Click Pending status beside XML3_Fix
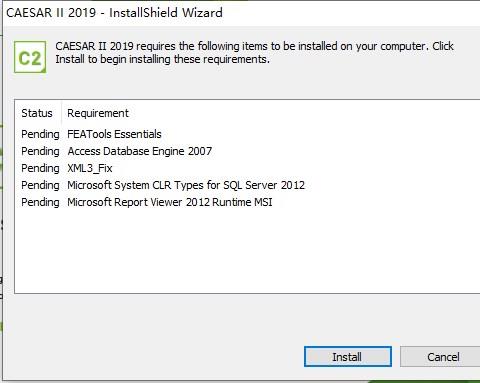The width and height of the screenshot is (480, 383). [40, 168]
